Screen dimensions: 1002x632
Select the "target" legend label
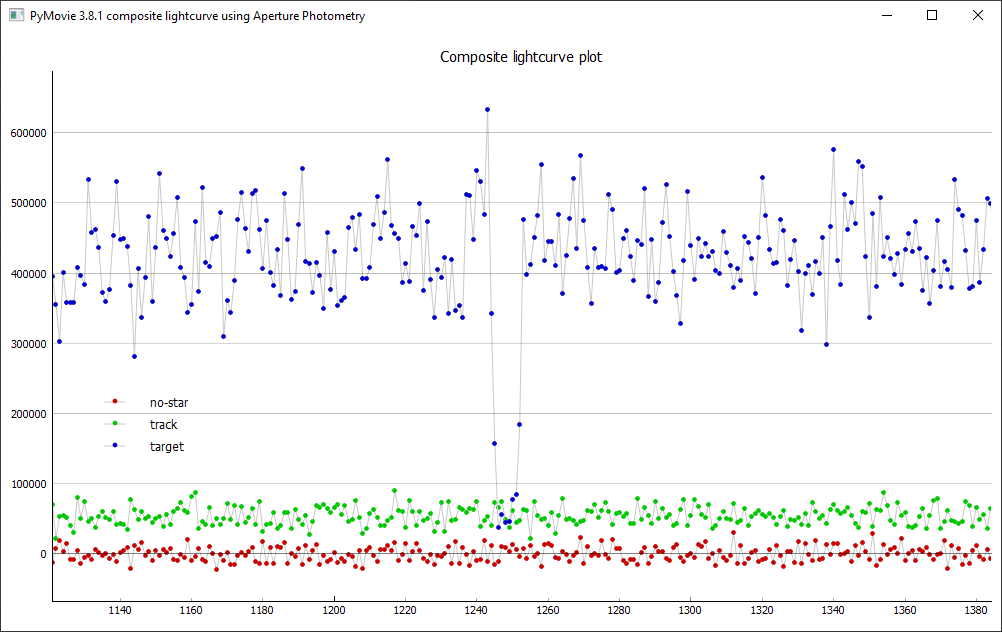167,447
